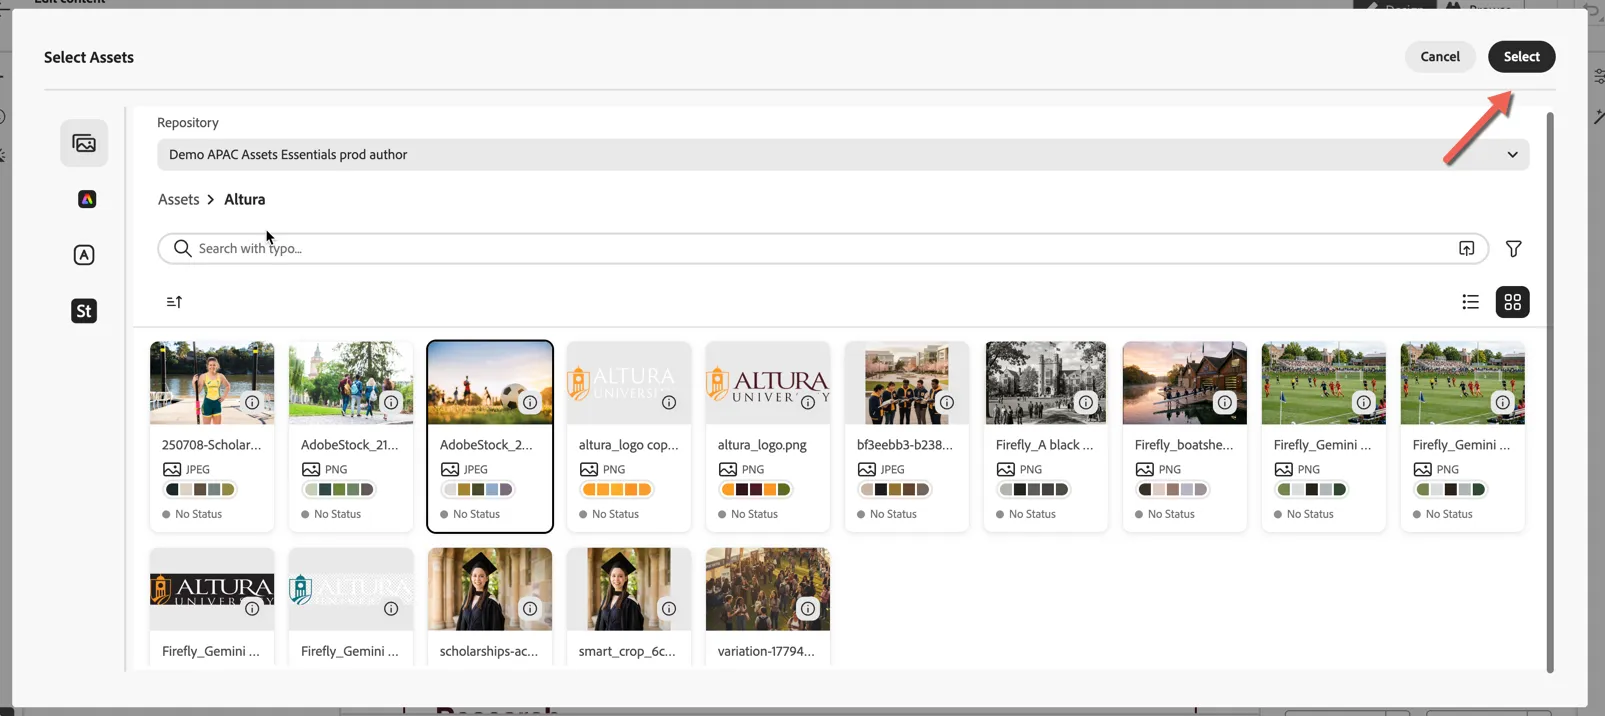Click color palette on altura_logo.png card
Image resolution: width=1605 pixels, height=716 pixels.
click(755, 489)
